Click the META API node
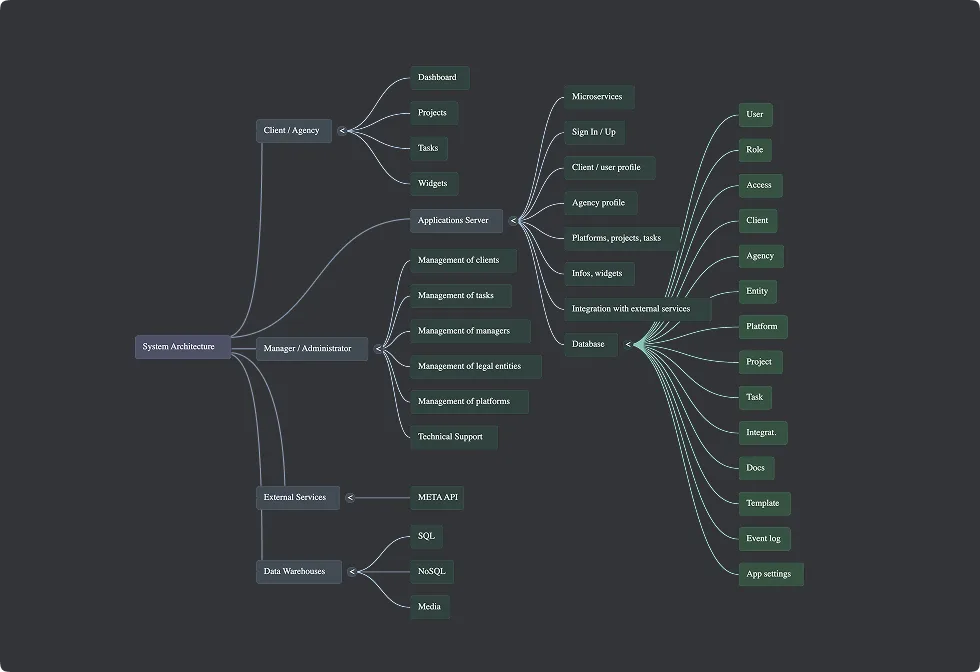Screen dimensions: 980x672 [x=437, y=497]
